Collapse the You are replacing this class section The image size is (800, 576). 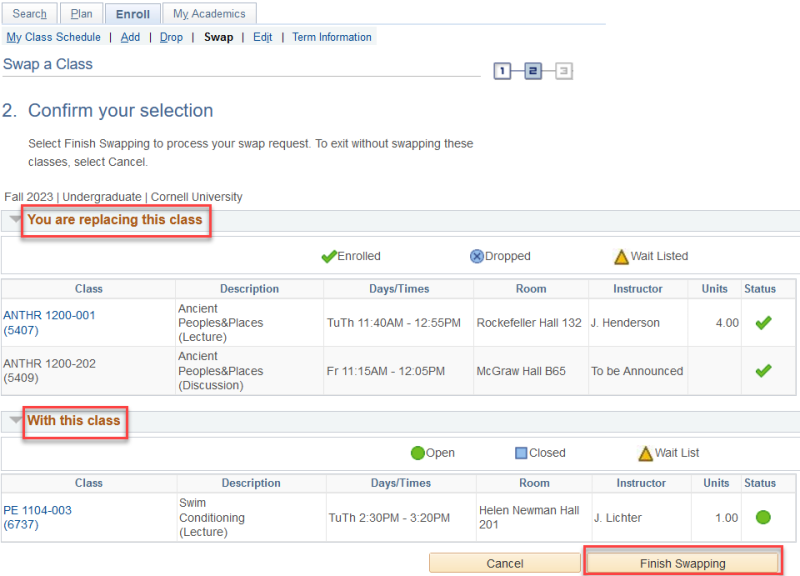point(14,221)
